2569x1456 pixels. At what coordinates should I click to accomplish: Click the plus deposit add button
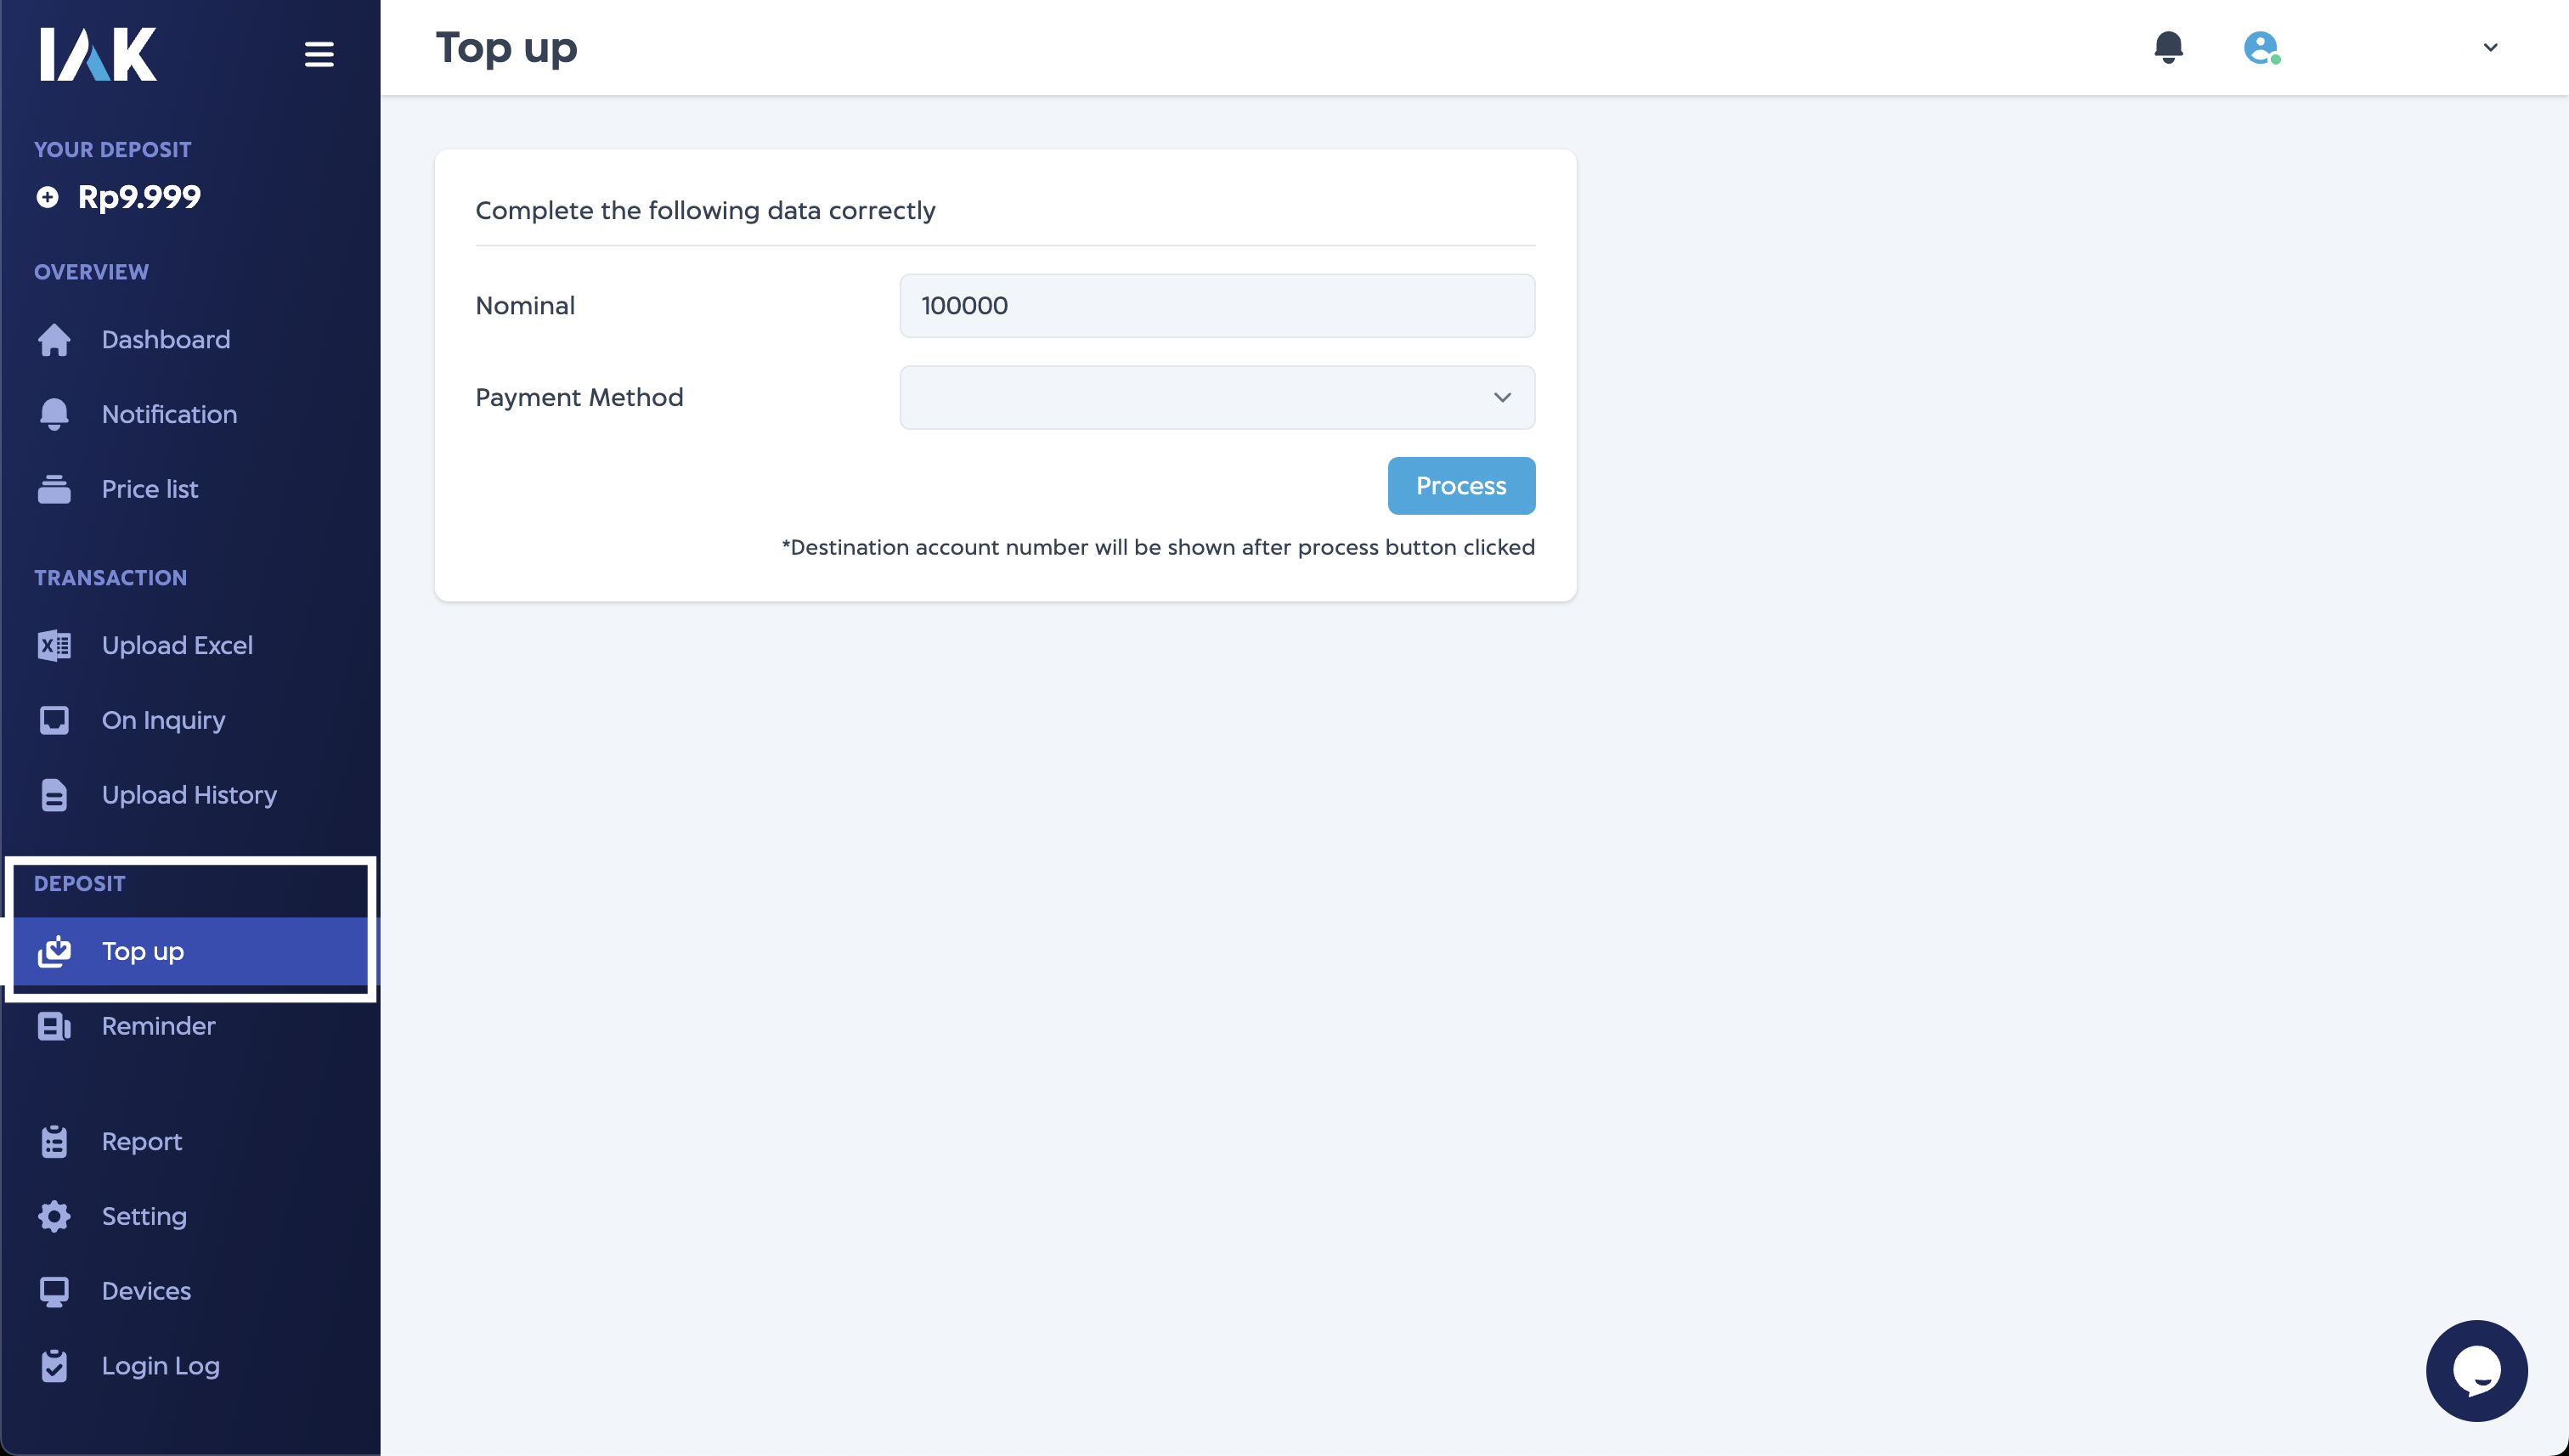pyautogui.click(x=48, y=196)
